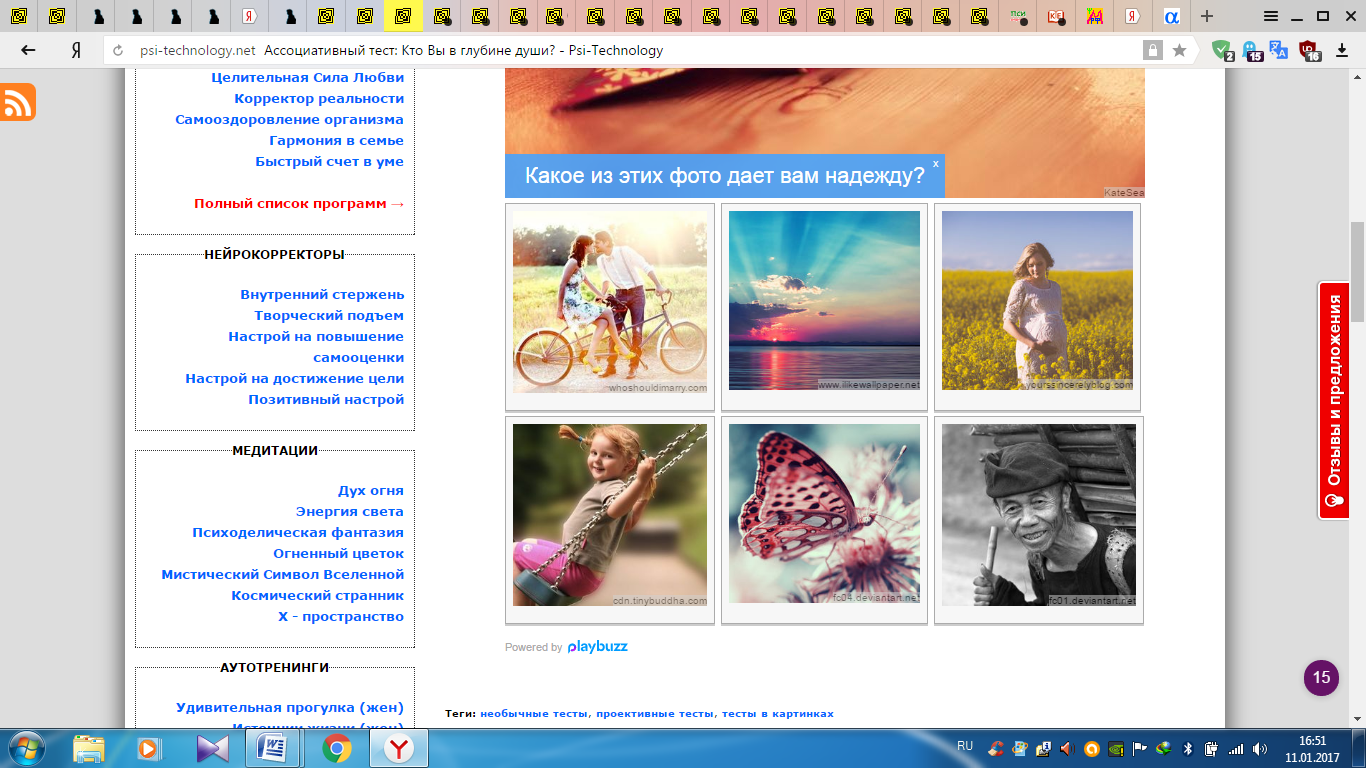Screen dimensions: 1366x768
Task: Click the padlock icon in the address bar
Action: tap(1153, 50)
